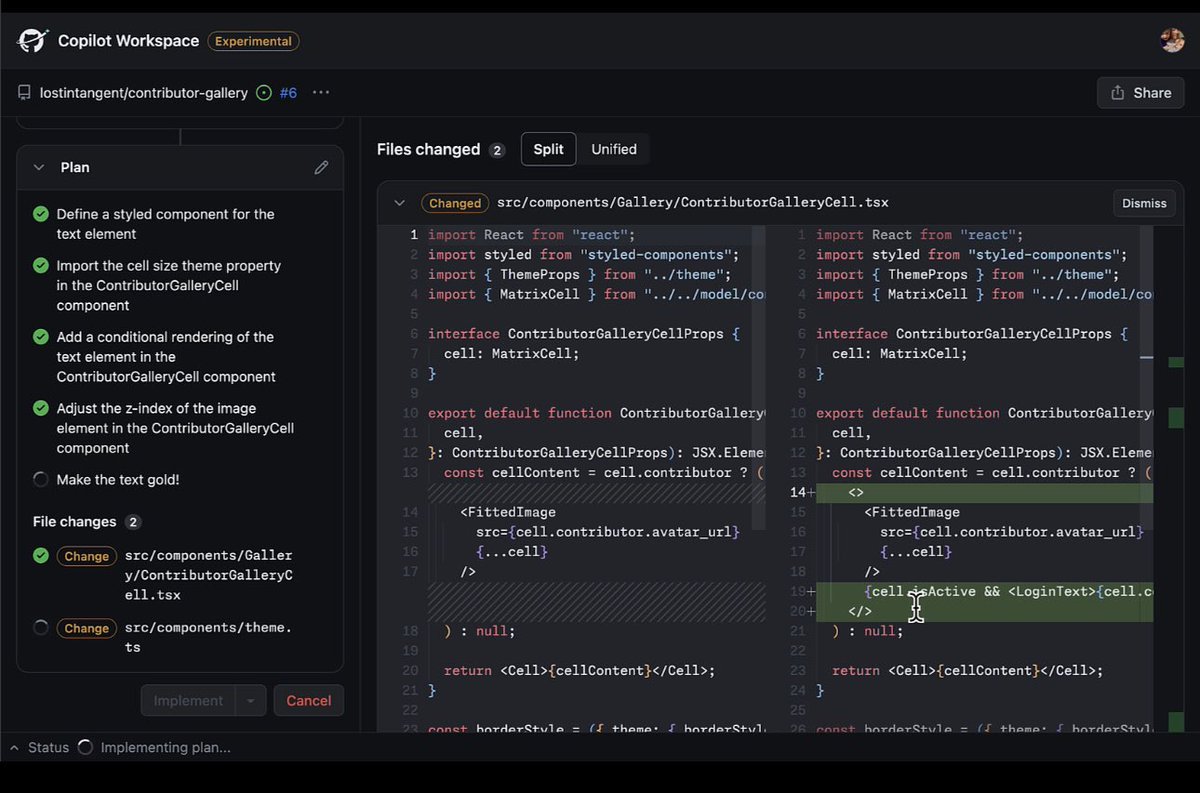Screen dimensions: 1200x793
Task: Click the status bar loading spinner
Action: click(85, 747)
